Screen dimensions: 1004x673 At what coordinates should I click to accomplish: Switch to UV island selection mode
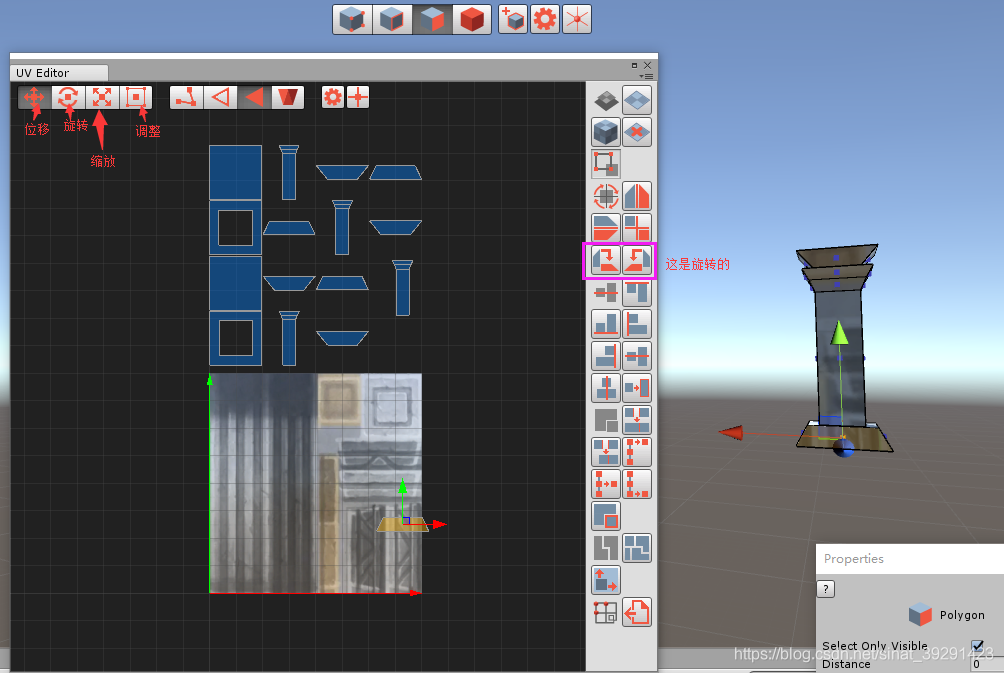click(287, 97)
